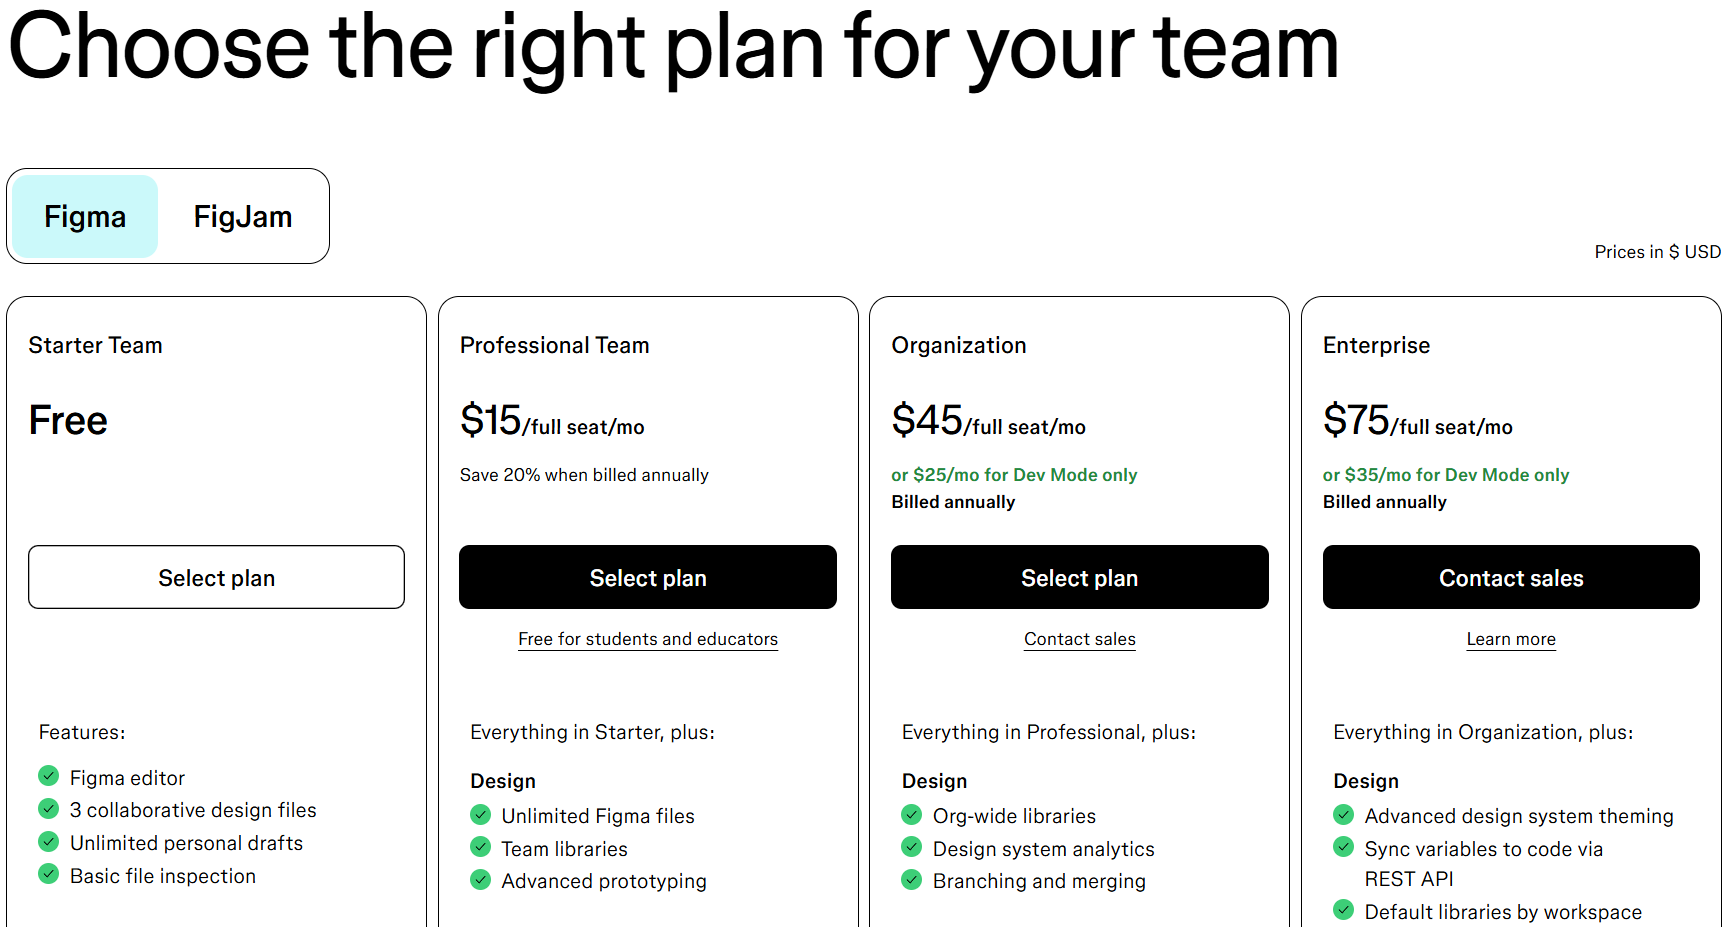1729x927 pixels.
Task: Click checkmark next to Advanced design system theming
Action: click(1344, 815)
